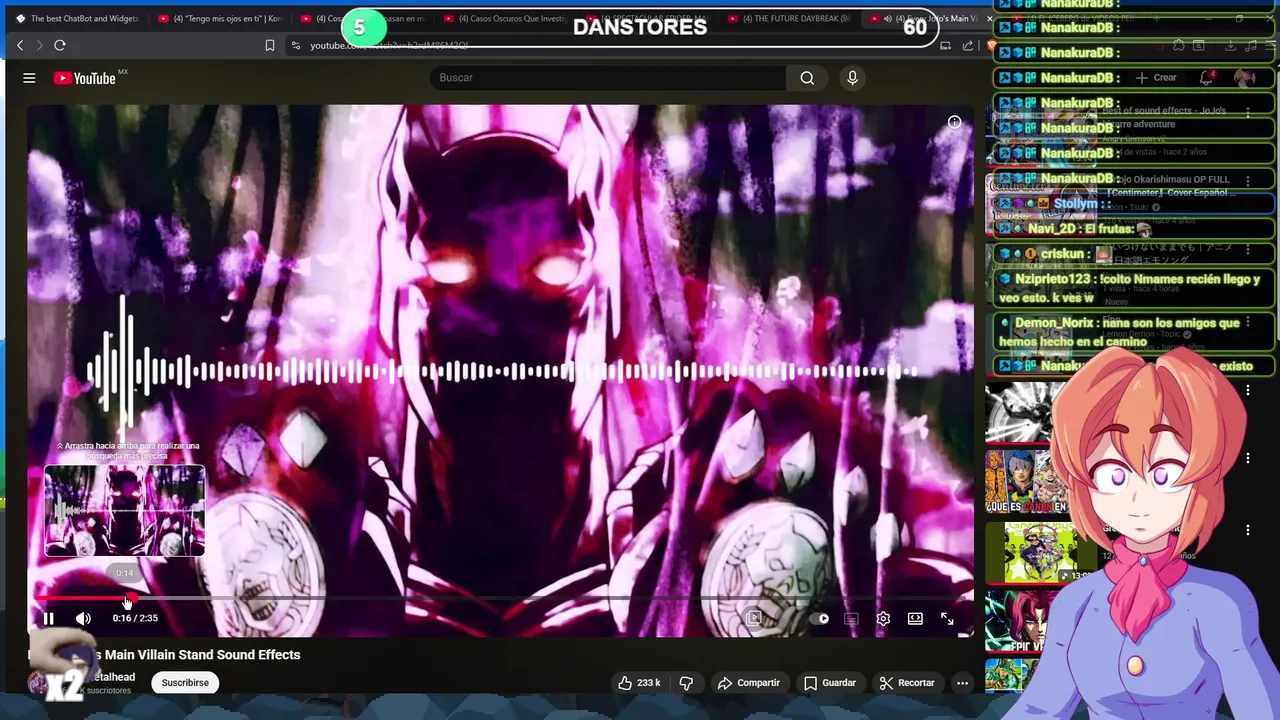Click the Suscribirse button
Image resolution: width=1280 pixels, height=720 pixels.
click(185, 683)
